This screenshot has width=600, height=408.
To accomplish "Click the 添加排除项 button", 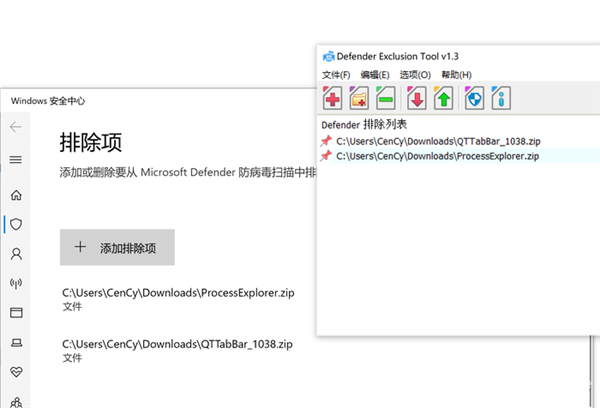I will pyautogui.click(x=117, y=248).
